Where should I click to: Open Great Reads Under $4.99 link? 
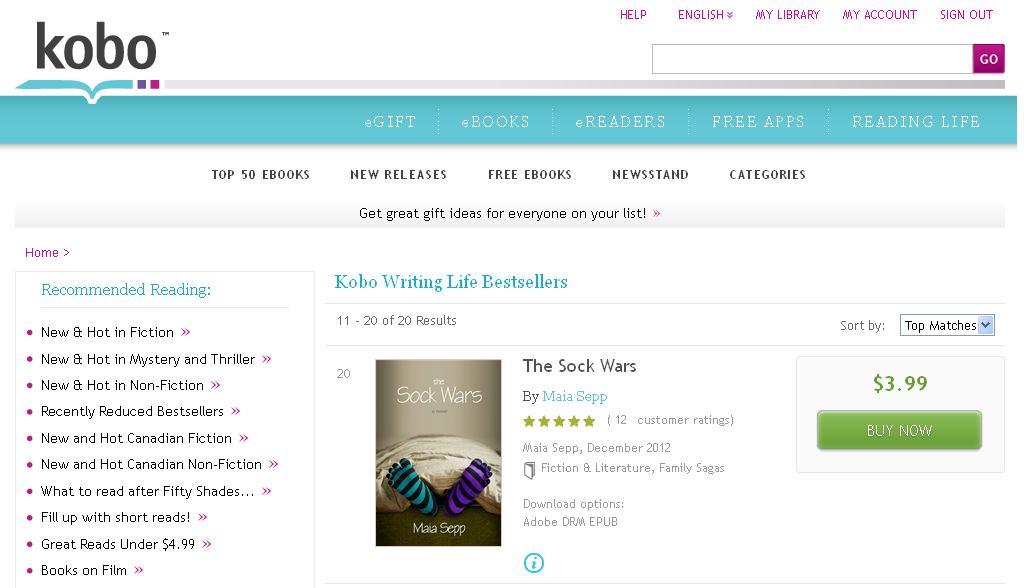tap(118, 544)
